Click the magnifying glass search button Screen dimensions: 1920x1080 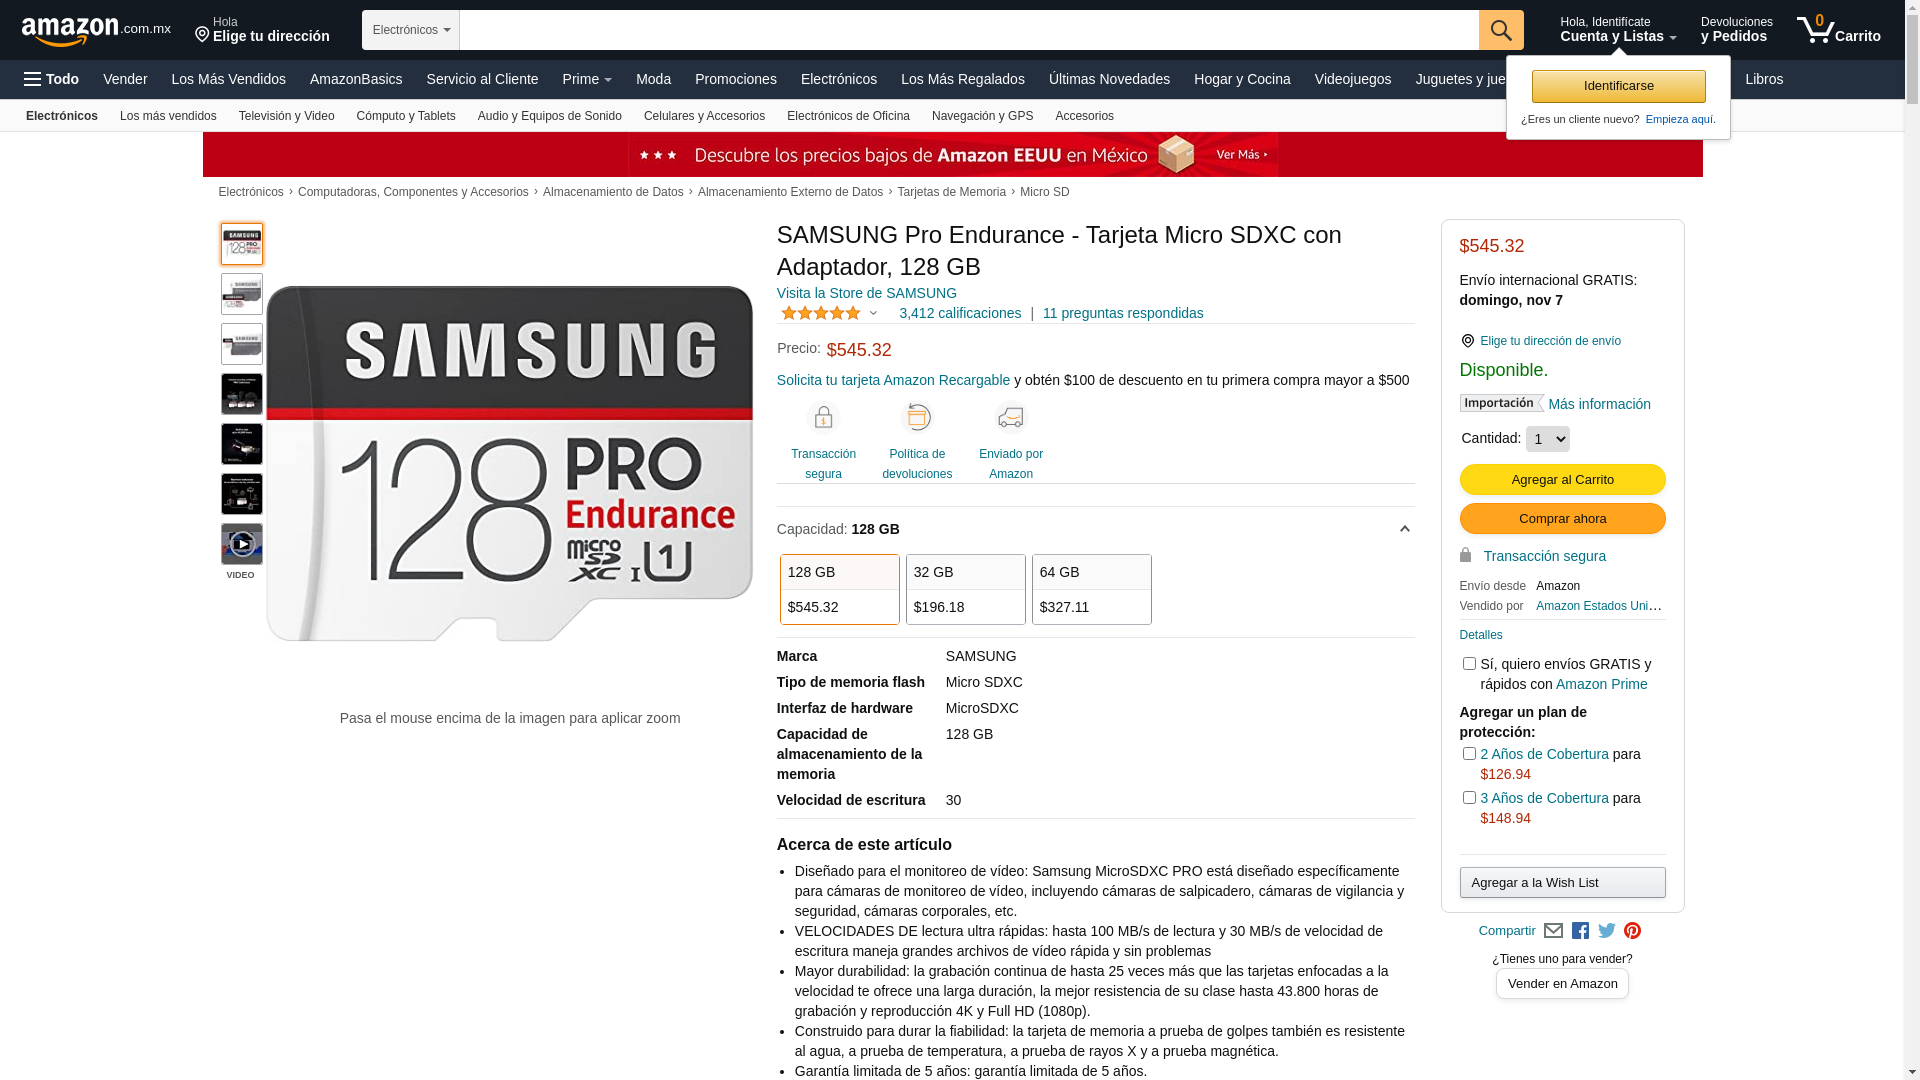(x=1501, y=30)
